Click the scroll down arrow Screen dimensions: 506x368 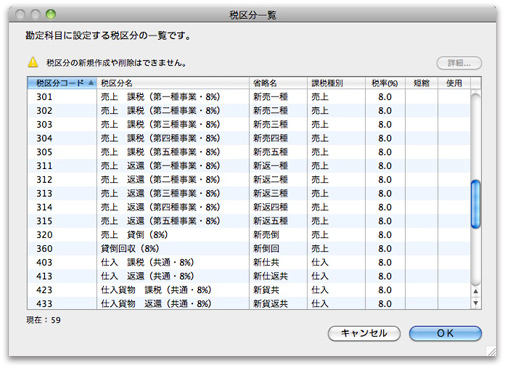(x=476, y=303)
